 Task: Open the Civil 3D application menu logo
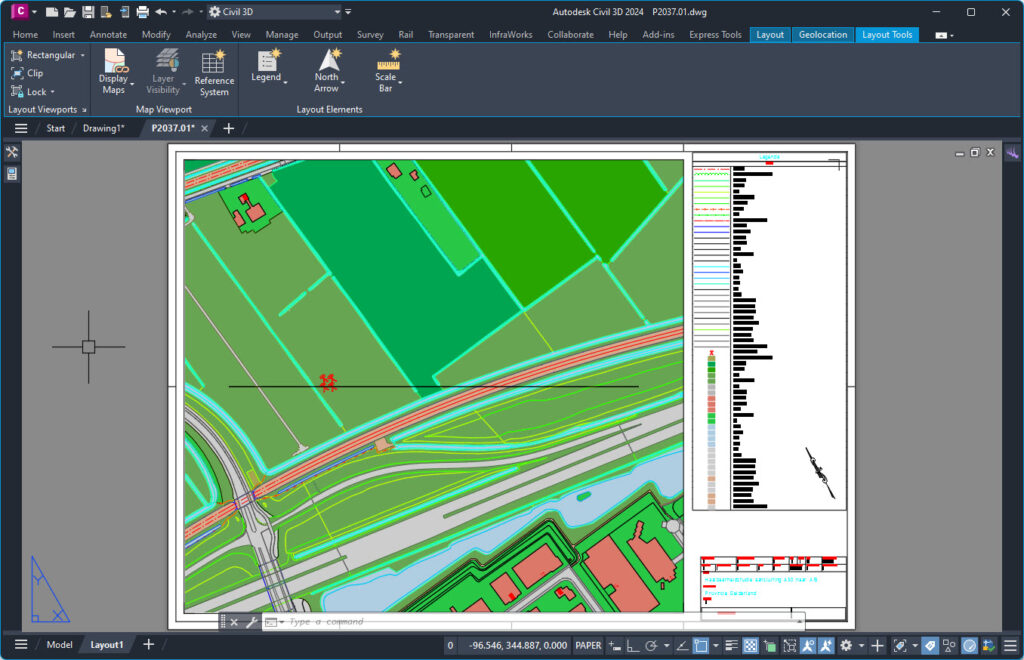20,11
